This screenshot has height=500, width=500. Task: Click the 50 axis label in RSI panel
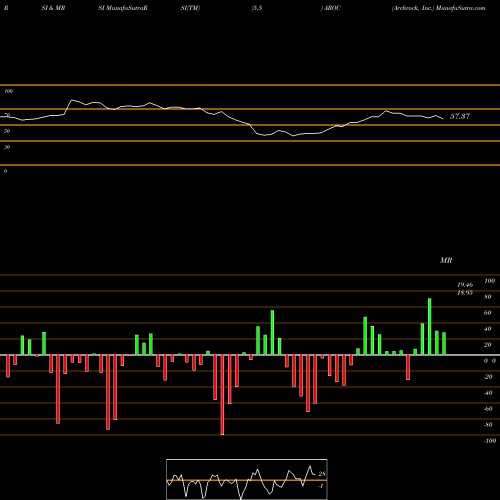click(7, 131)
